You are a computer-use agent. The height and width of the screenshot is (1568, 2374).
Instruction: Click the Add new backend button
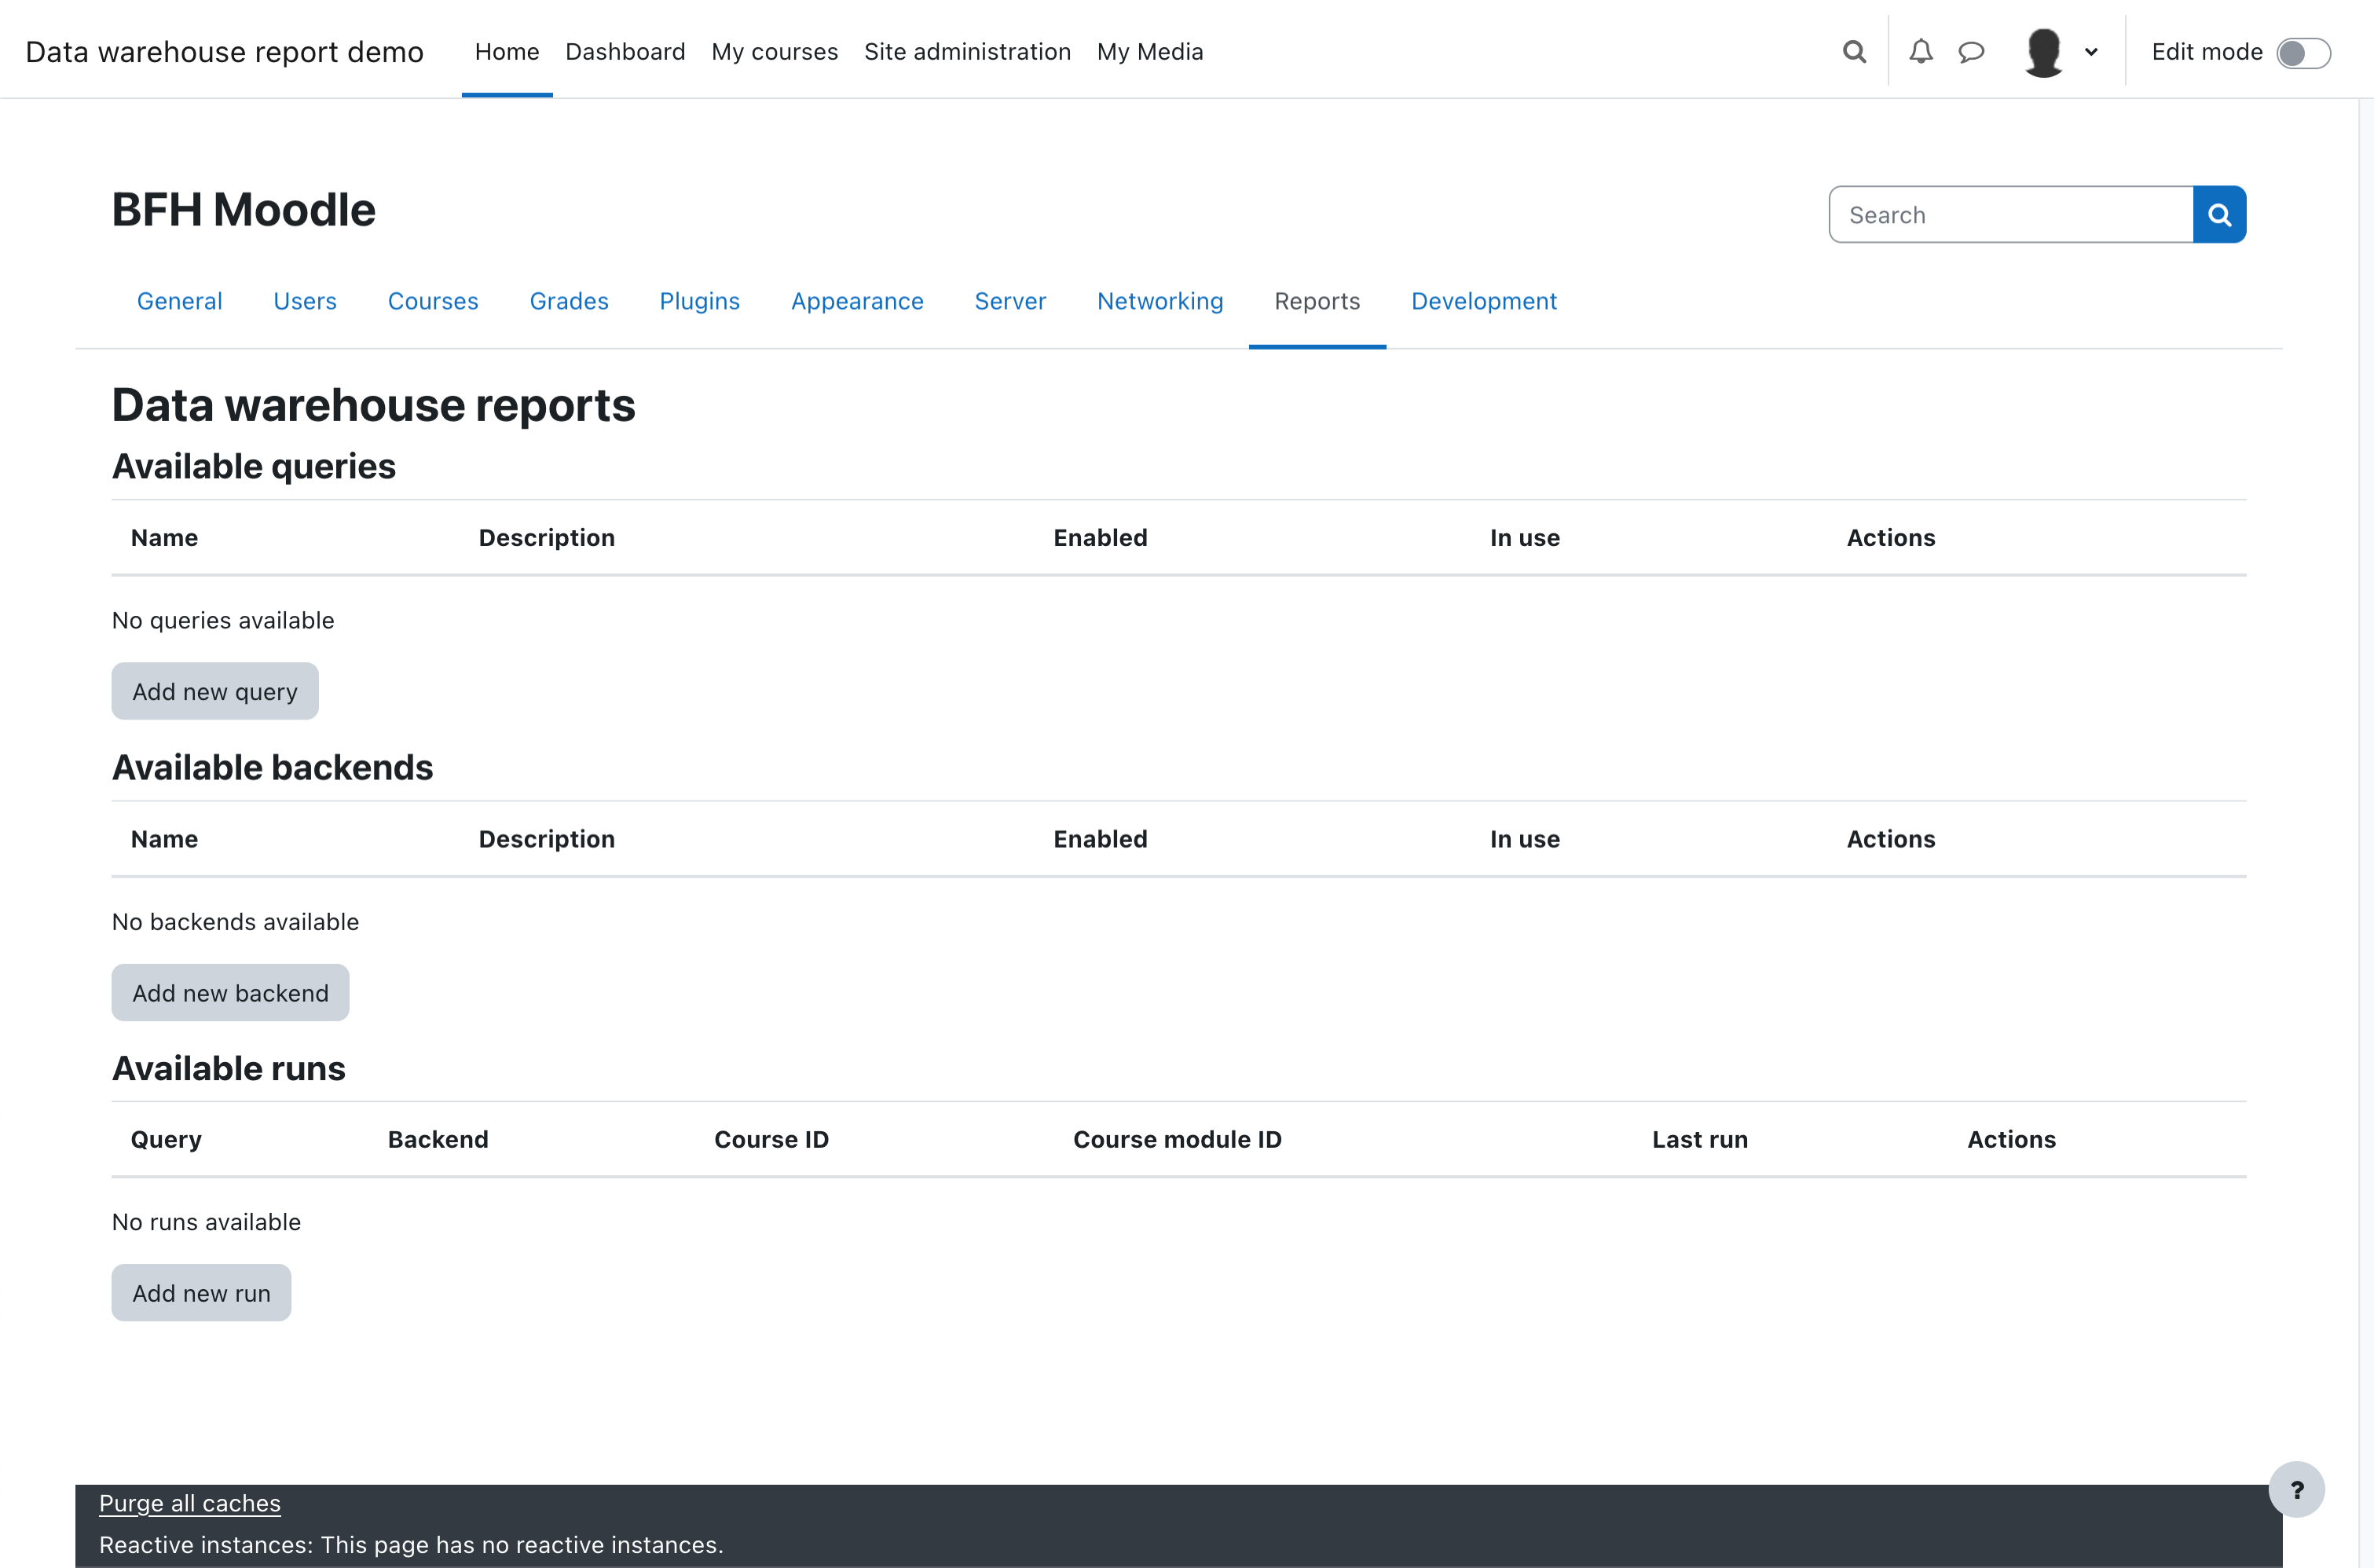(x=229, y=992)
